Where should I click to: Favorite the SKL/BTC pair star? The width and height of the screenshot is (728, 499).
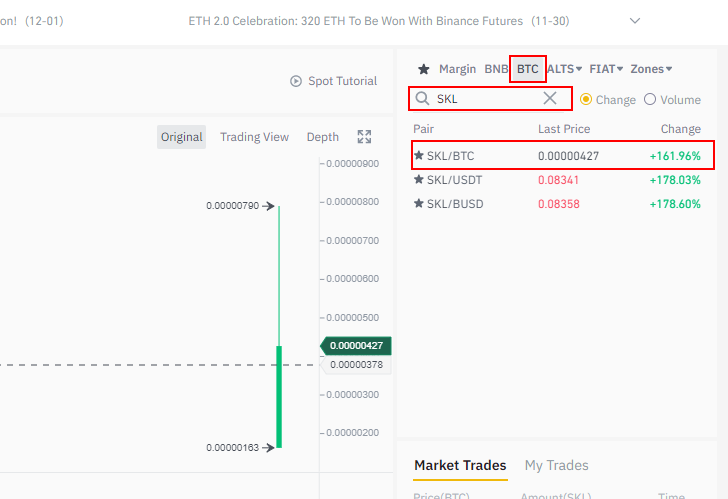coord(419,155)
